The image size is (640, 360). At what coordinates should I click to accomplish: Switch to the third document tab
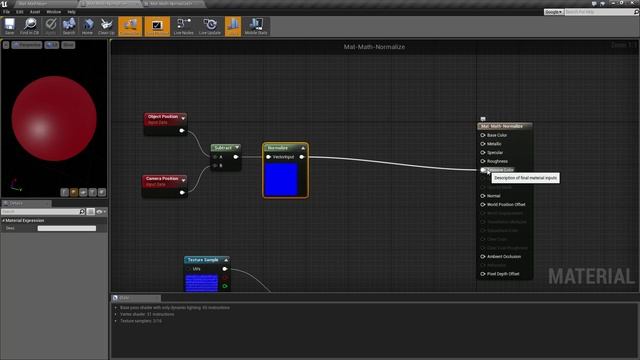pos(173,4)
